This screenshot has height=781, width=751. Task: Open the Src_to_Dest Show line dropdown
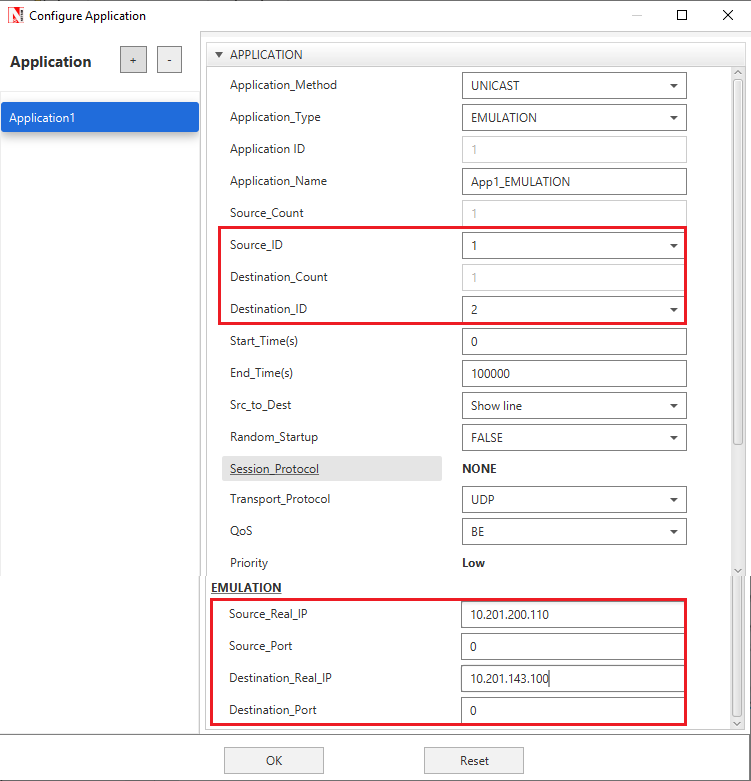pyautogui.click(x=573, y=406)
